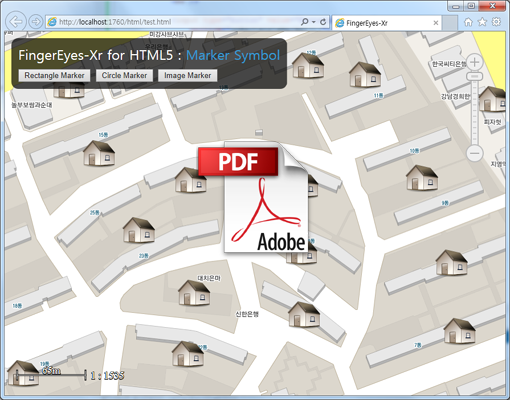Select the FingerEyes-Xr browser tab
Viewport: 510px width, 400px height.
[387, 23]
